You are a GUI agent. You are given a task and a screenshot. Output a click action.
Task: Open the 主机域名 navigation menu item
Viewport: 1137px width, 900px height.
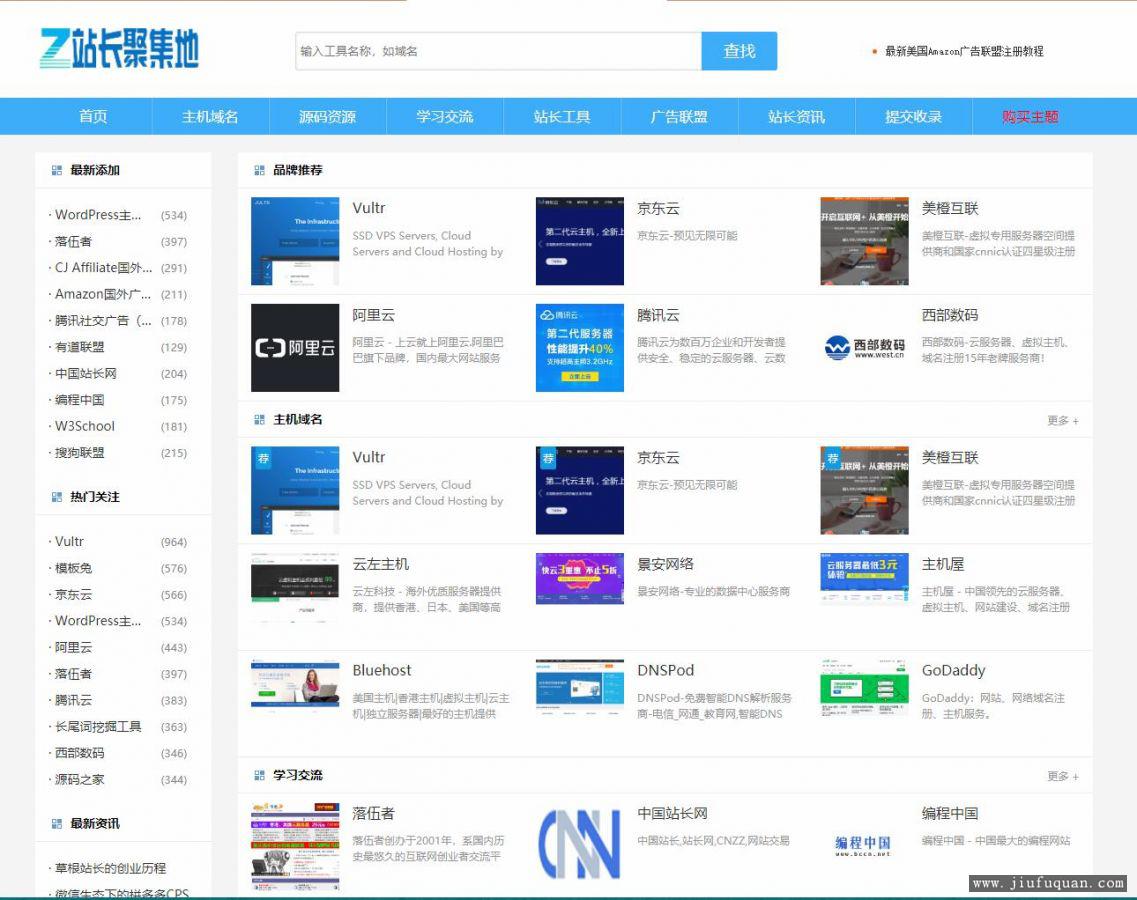click(x=210, y=117)
